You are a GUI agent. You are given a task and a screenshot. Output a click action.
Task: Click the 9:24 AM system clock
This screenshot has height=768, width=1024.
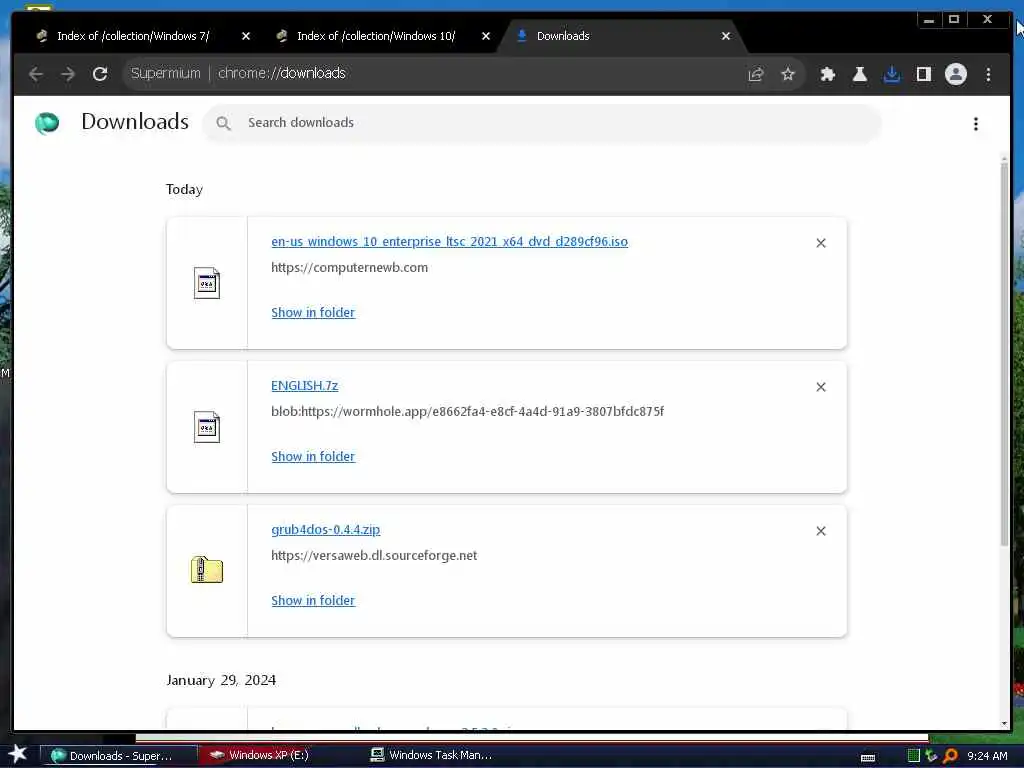pos(987,756)
